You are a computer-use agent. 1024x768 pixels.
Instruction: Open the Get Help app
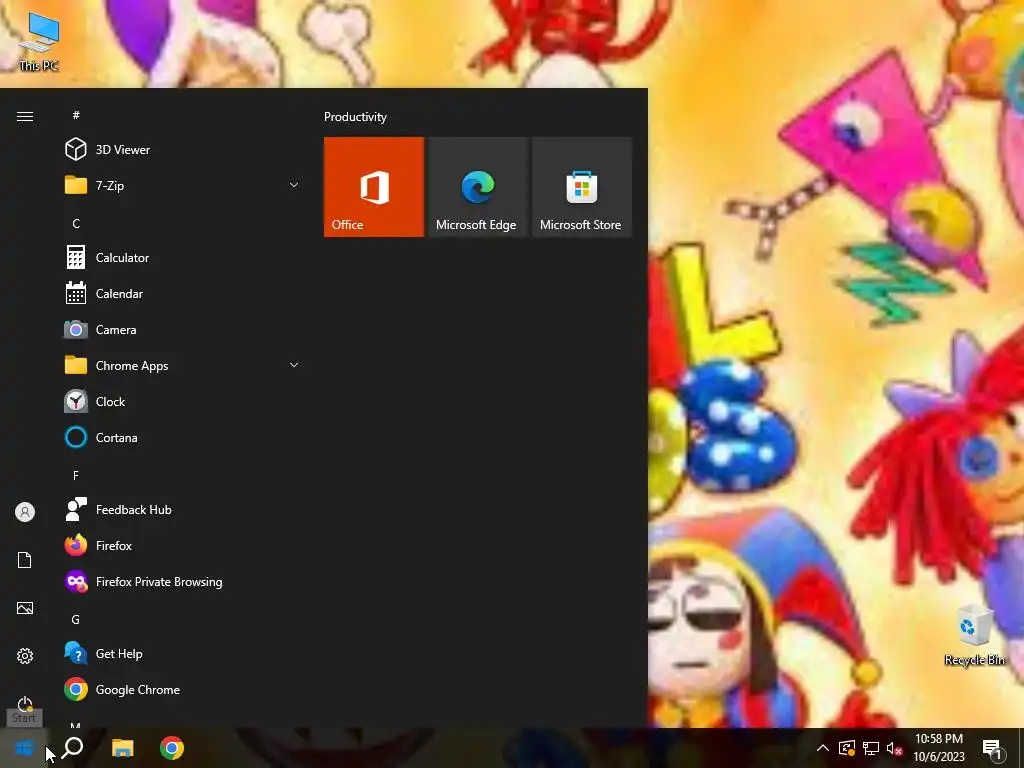(183, 653)
